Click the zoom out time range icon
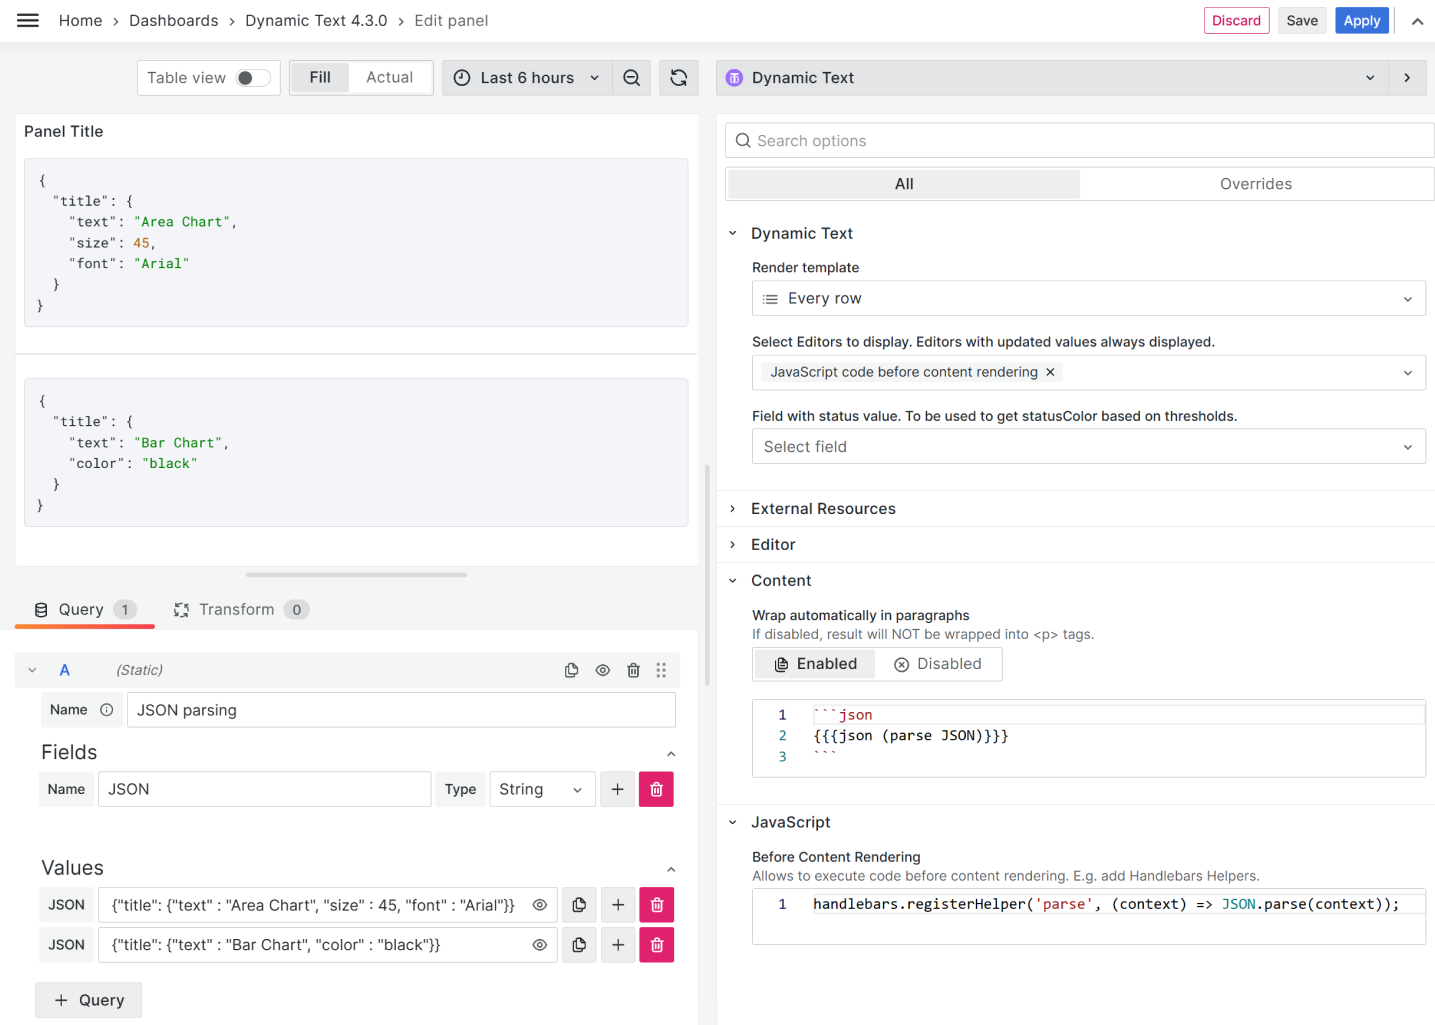 point(631,78)
